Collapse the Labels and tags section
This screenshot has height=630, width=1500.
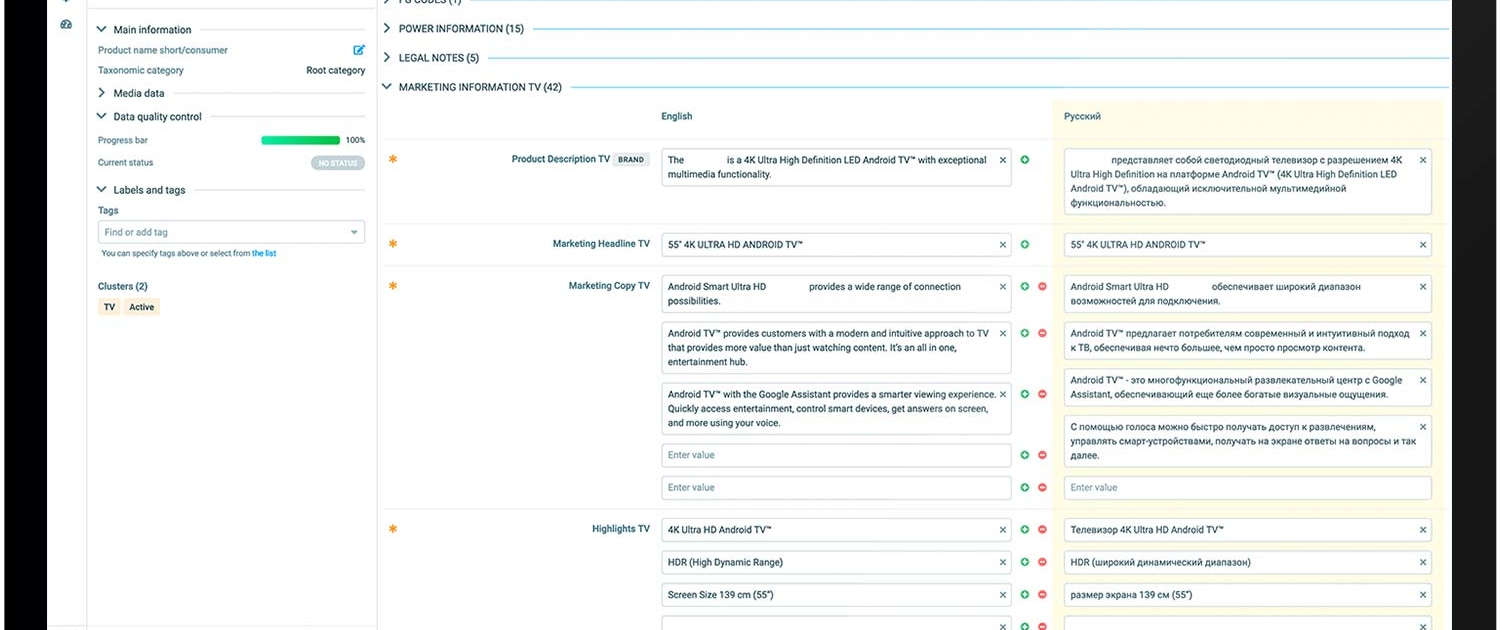coord(101,190)
